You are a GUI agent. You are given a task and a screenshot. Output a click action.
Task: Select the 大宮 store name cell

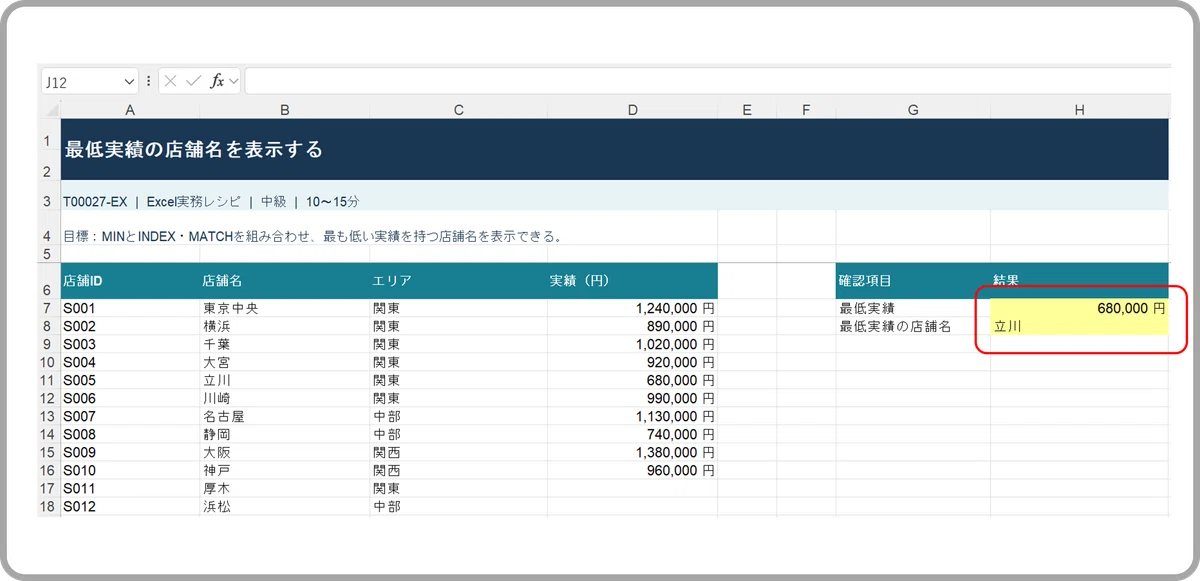284,363
